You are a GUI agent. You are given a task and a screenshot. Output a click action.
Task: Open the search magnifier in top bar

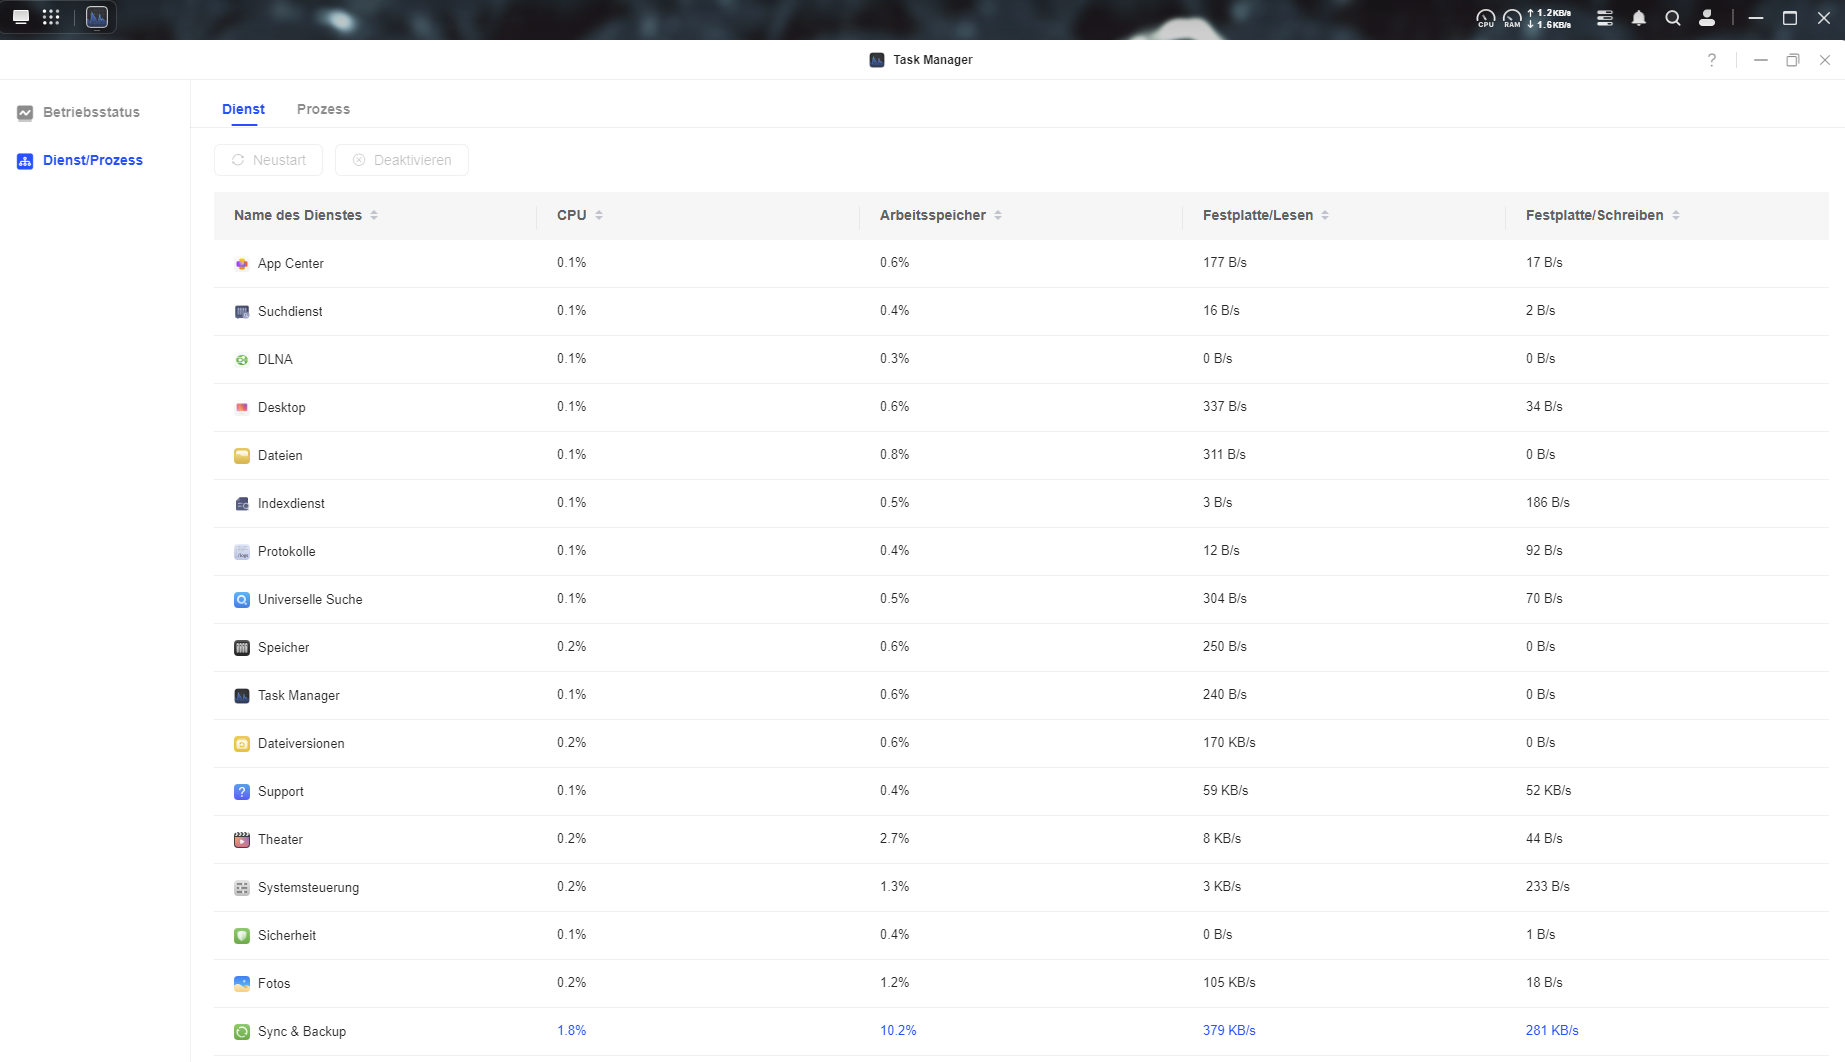tap(1673, 18)
